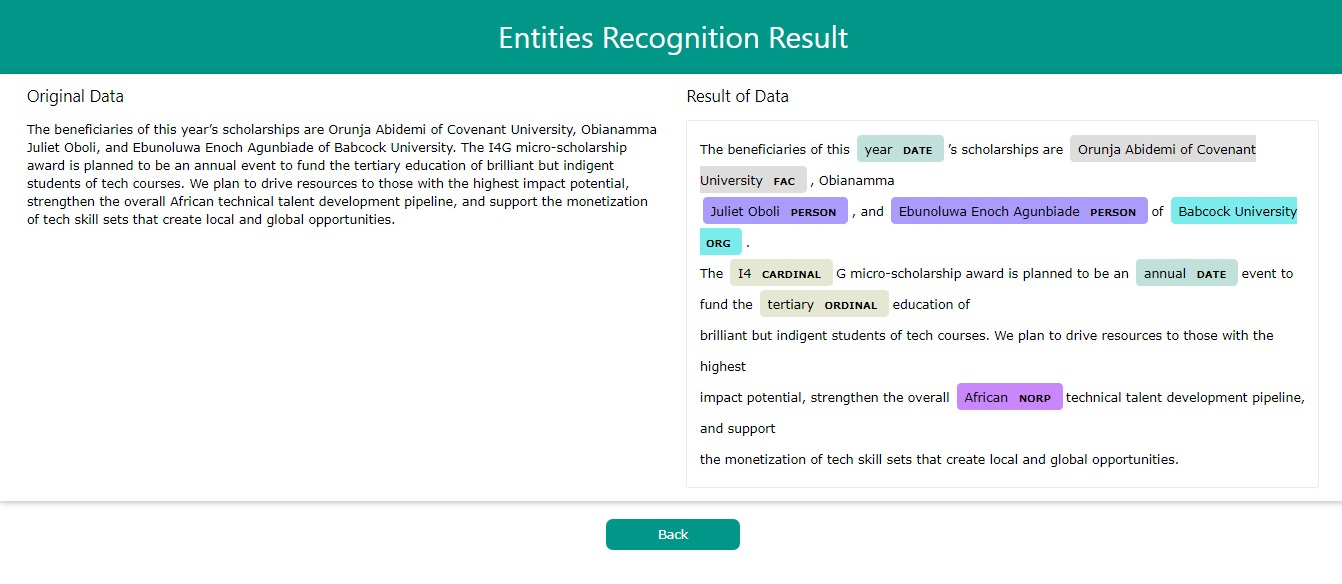The image size is (1342, 584).
Task: Click the original data paragraph text
Action: [340, 174]
